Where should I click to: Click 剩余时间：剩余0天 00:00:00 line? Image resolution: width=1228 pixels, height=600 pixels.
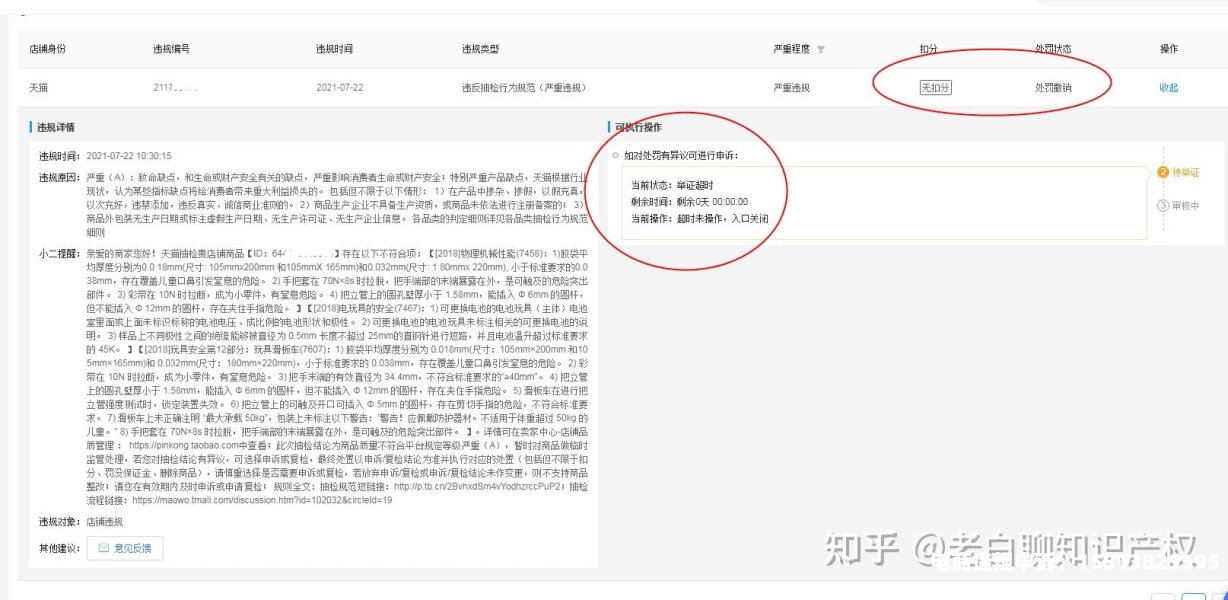click(x=689, y=201)
